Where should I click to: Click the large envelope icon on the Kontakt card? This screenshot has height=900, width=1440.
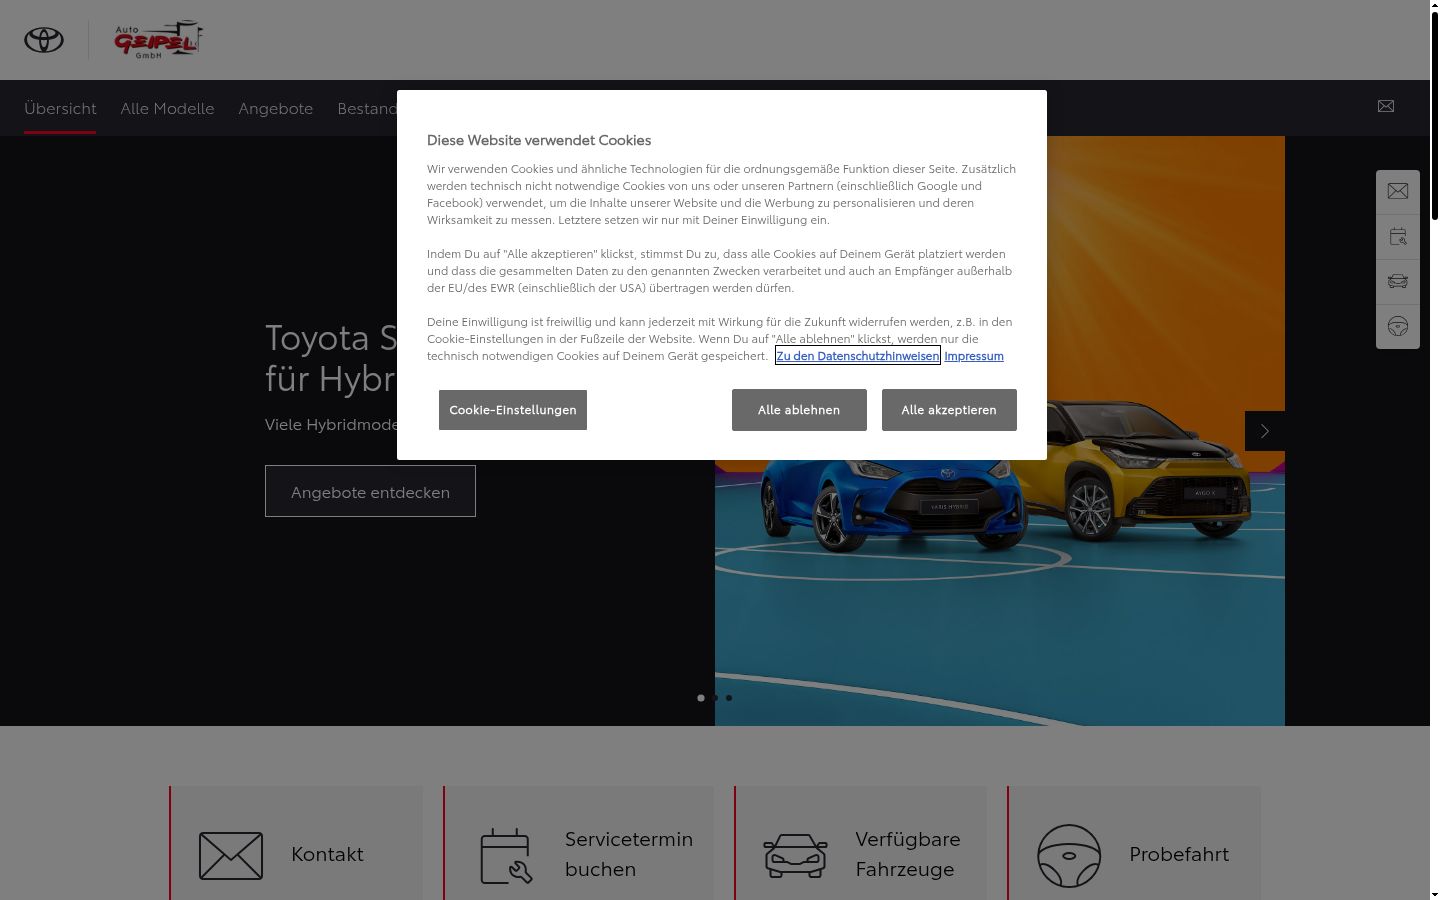click(231, 856)
